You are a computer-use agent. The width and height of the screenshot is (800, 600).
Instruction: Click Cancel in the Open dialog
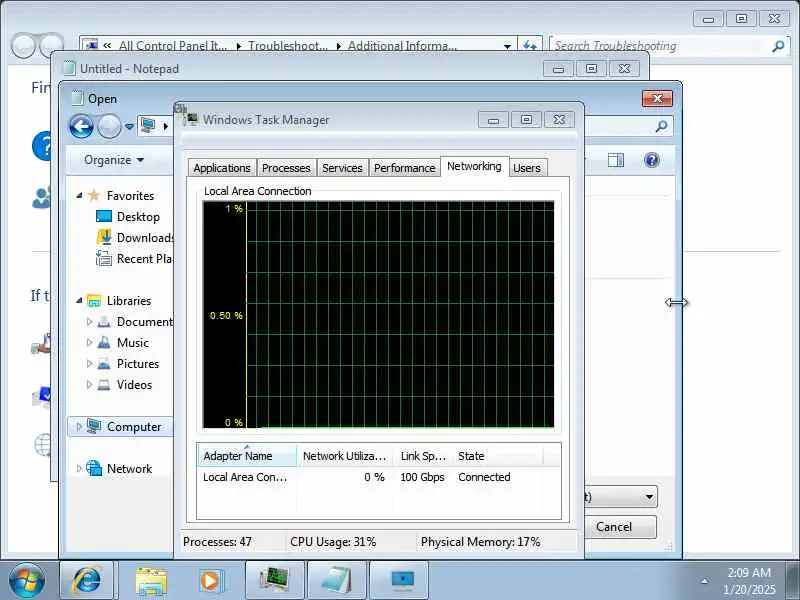[x=614, y=527]
